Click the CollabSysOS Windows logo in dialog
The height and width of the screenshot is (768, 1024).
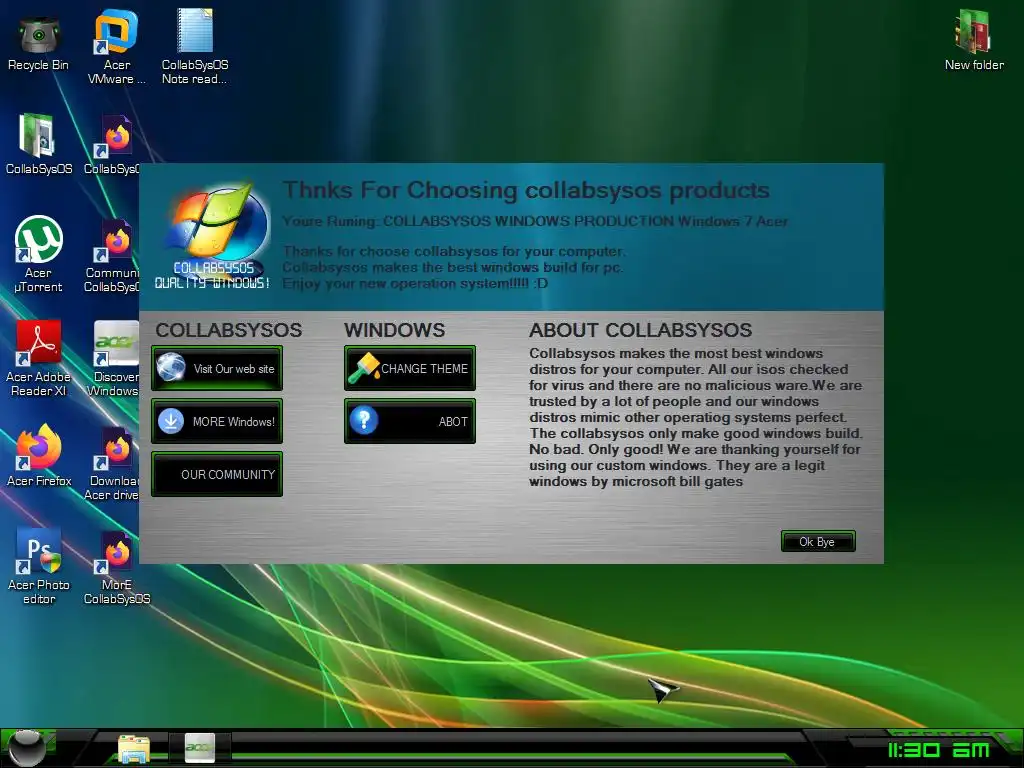[212, 235]
